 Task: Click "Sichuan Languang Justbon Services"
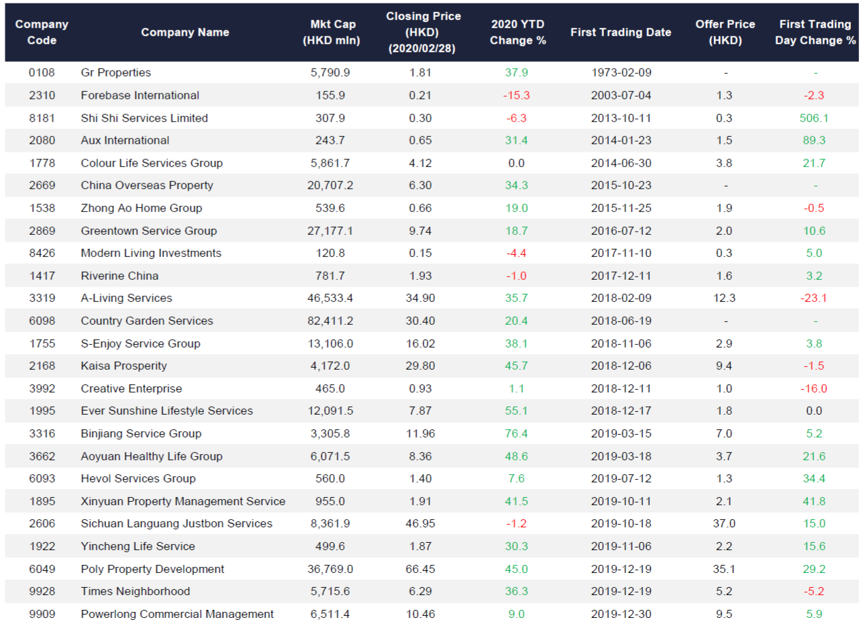click(177, 523)
